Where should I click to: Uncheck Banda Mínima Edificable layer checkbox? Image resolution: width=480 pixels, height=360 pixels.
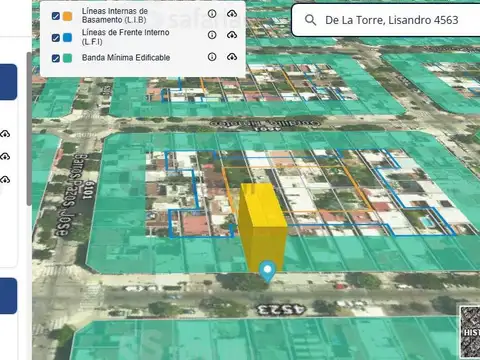[56, 58]
